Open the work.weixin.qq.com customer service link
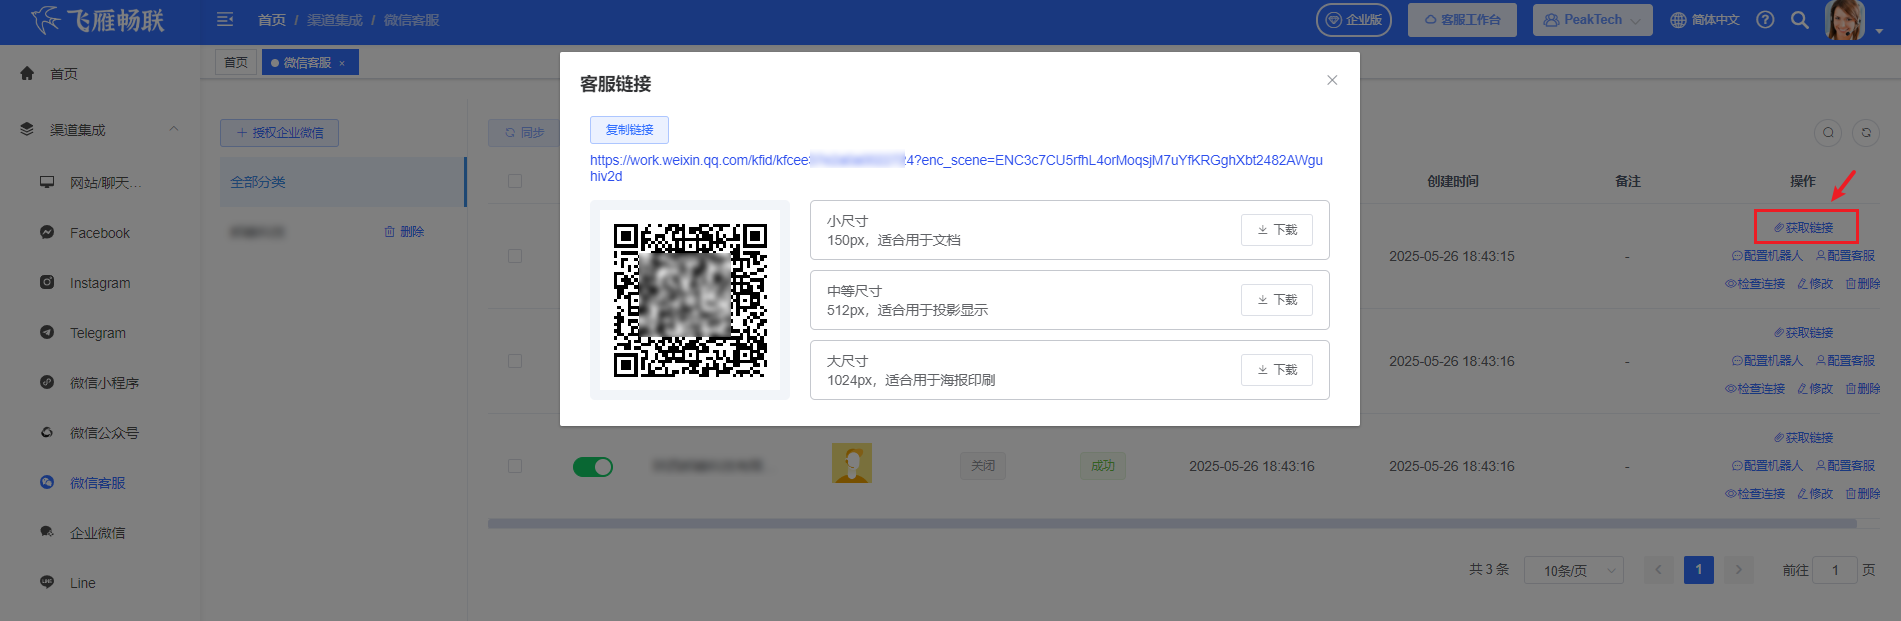1901x621 pixels. 956,168
